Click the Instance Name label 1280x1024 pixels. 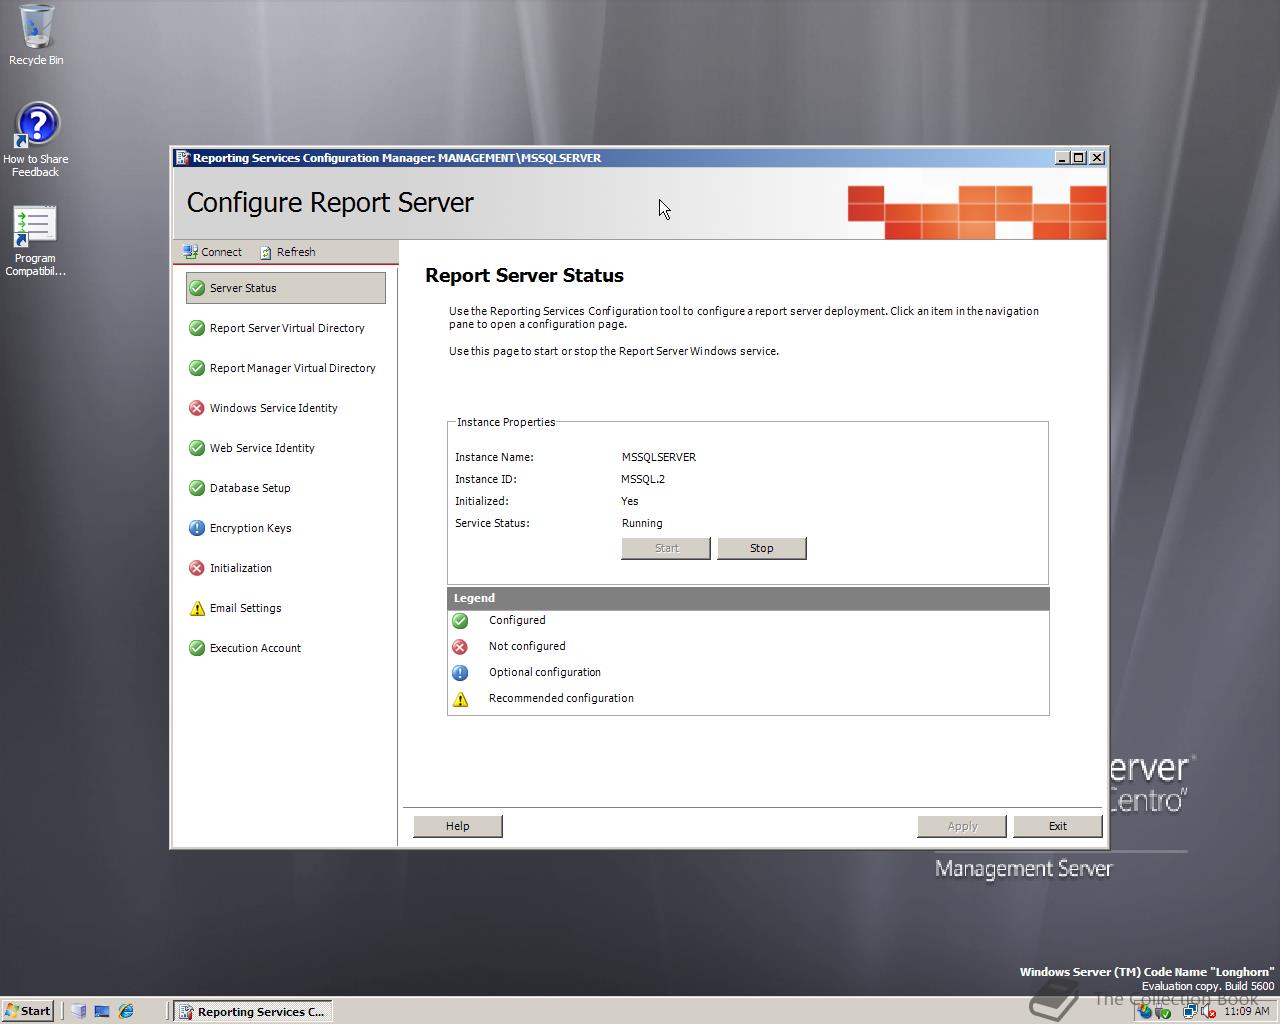click(x=494, y=457)
